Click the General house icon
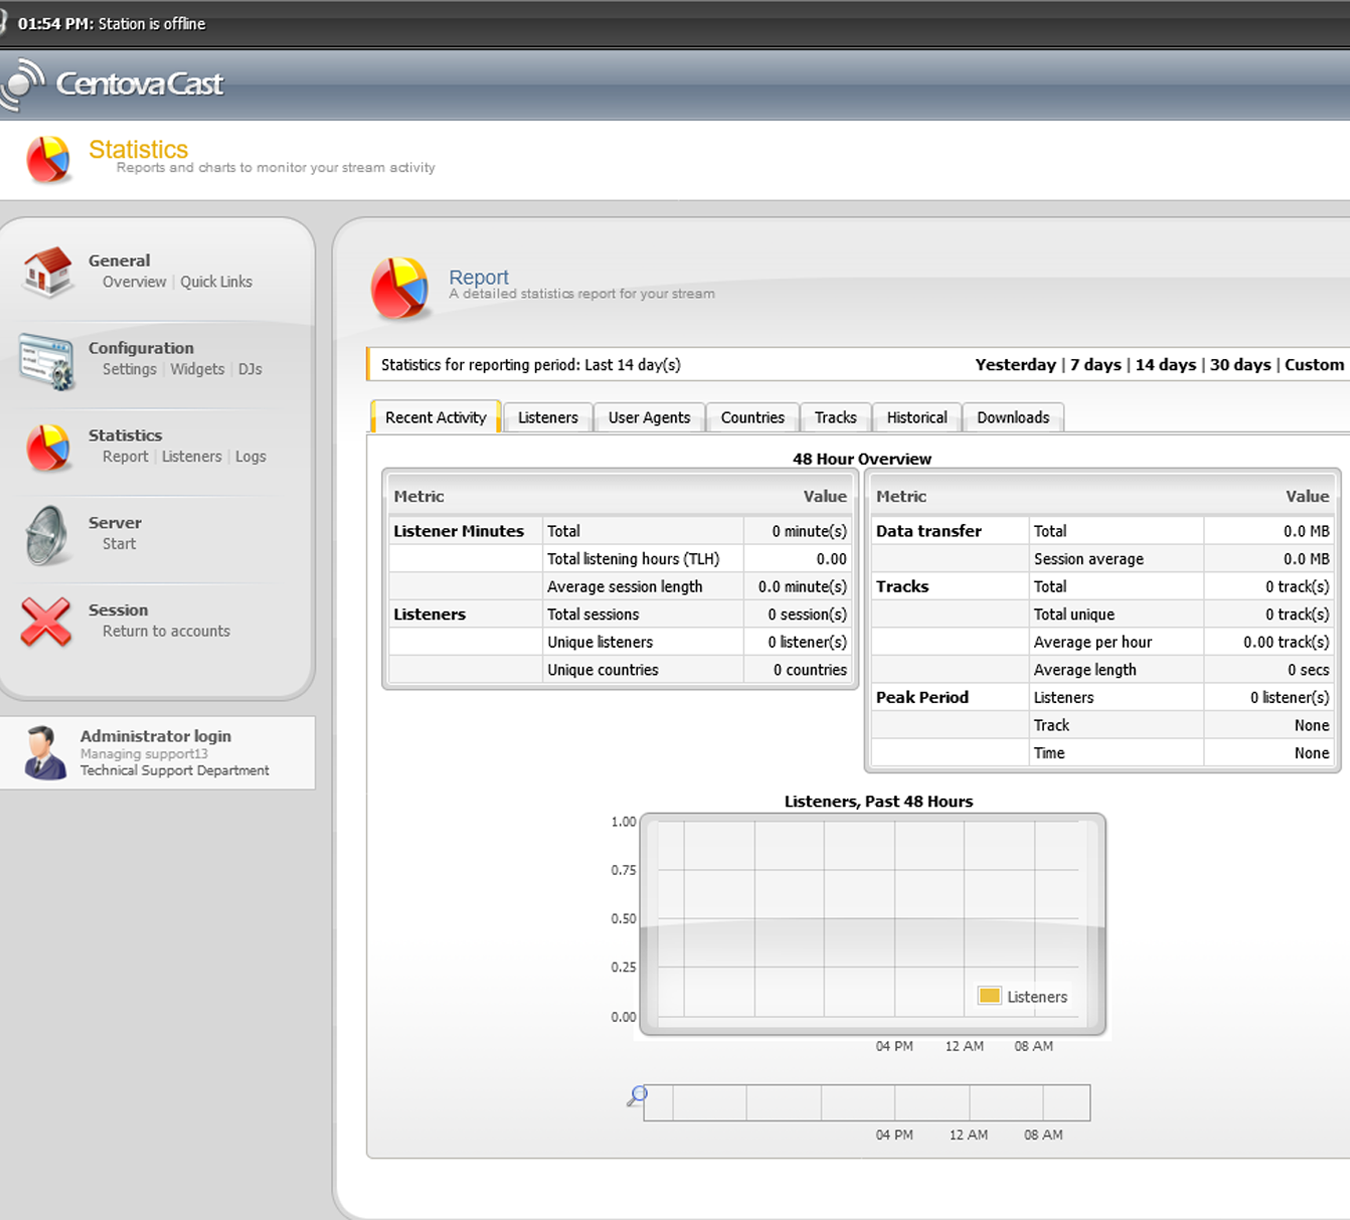1350x1220 pixels. coord(48,272)
